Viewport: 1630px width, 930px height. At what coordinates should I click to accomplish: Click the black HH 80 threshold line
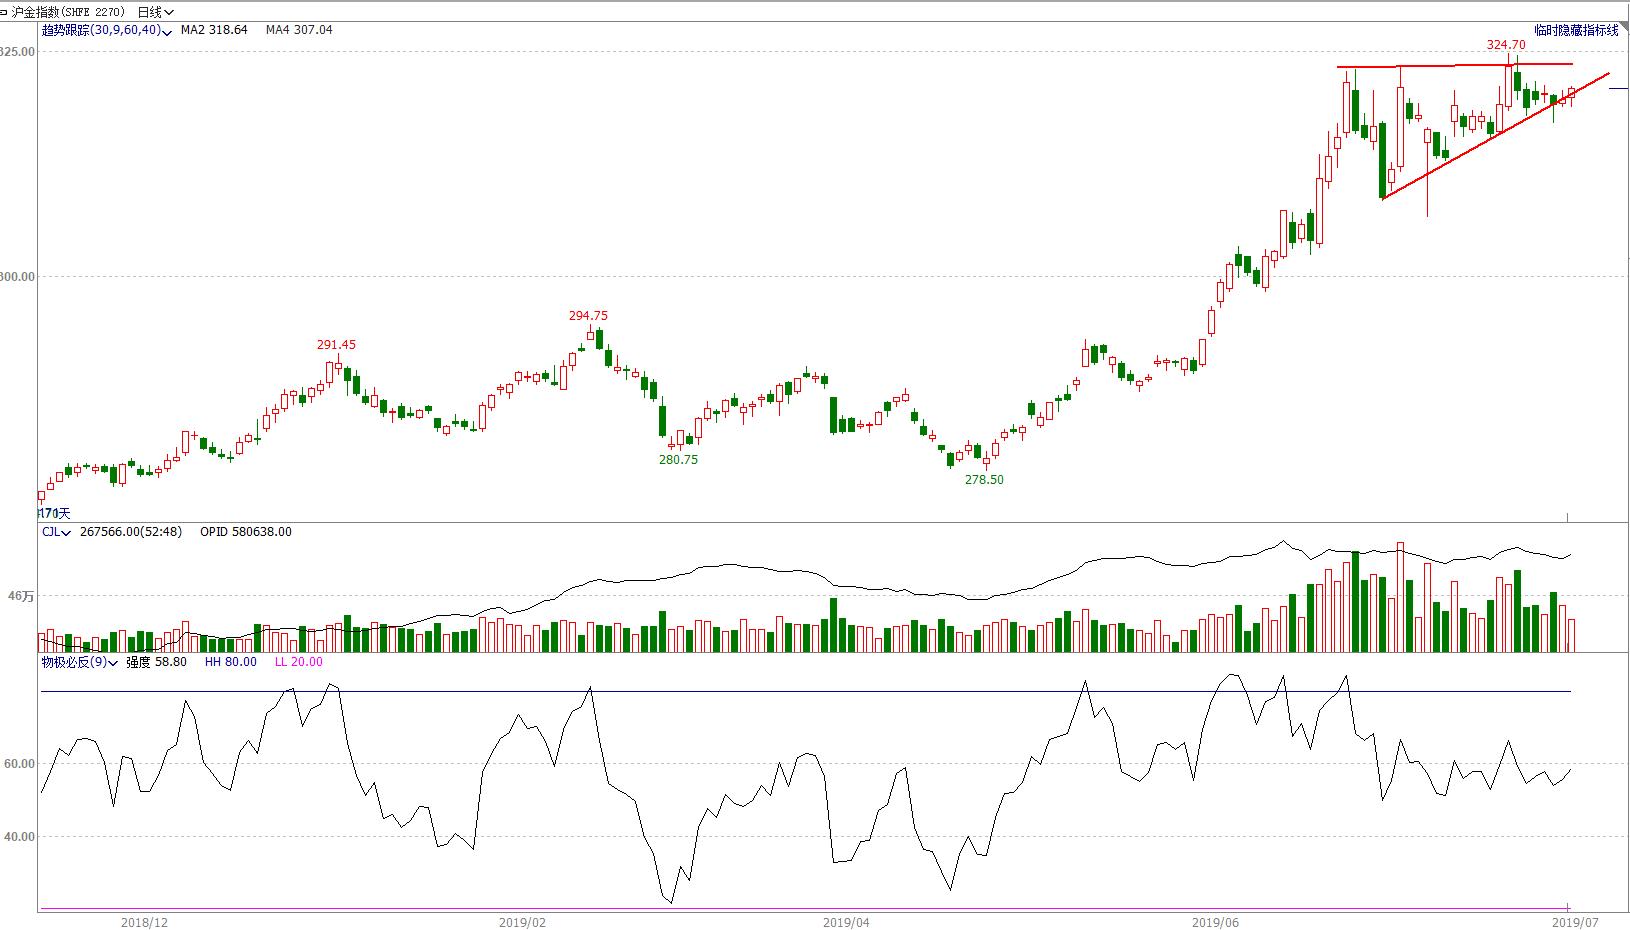[x=805, y=691]
